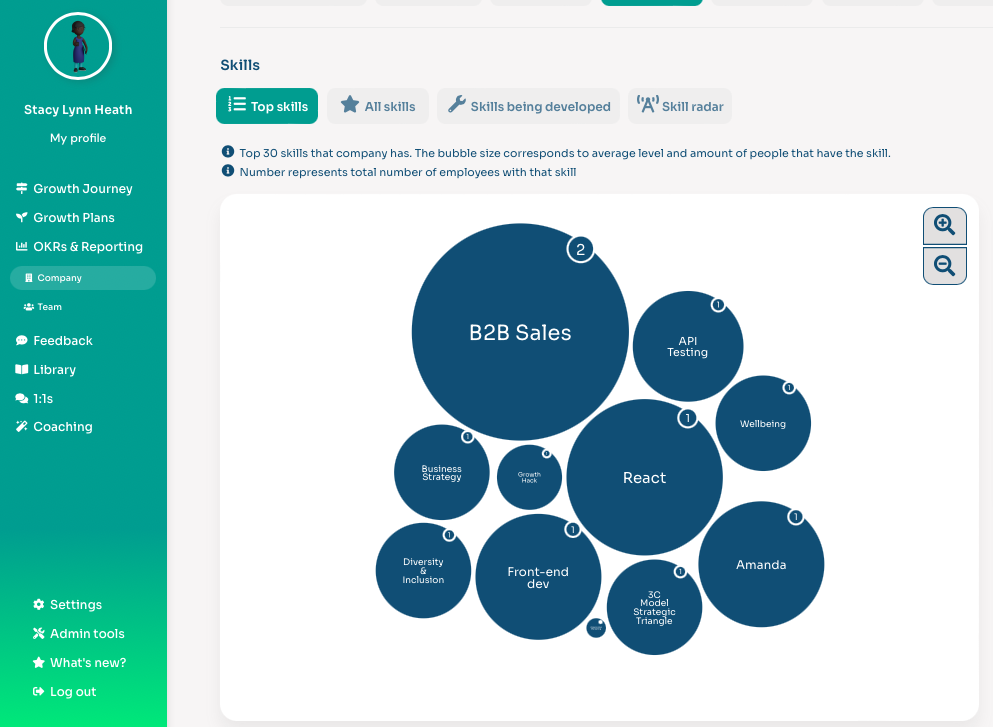Switch to the All skills view

point(377,105)
